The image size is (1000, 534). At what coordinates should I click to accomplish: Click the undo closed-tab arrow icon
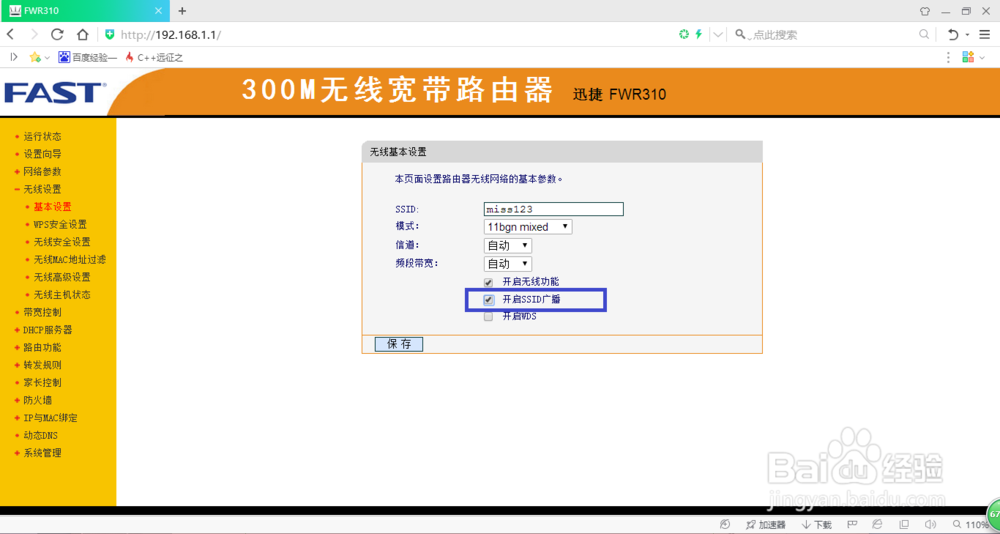pos(953,34)
